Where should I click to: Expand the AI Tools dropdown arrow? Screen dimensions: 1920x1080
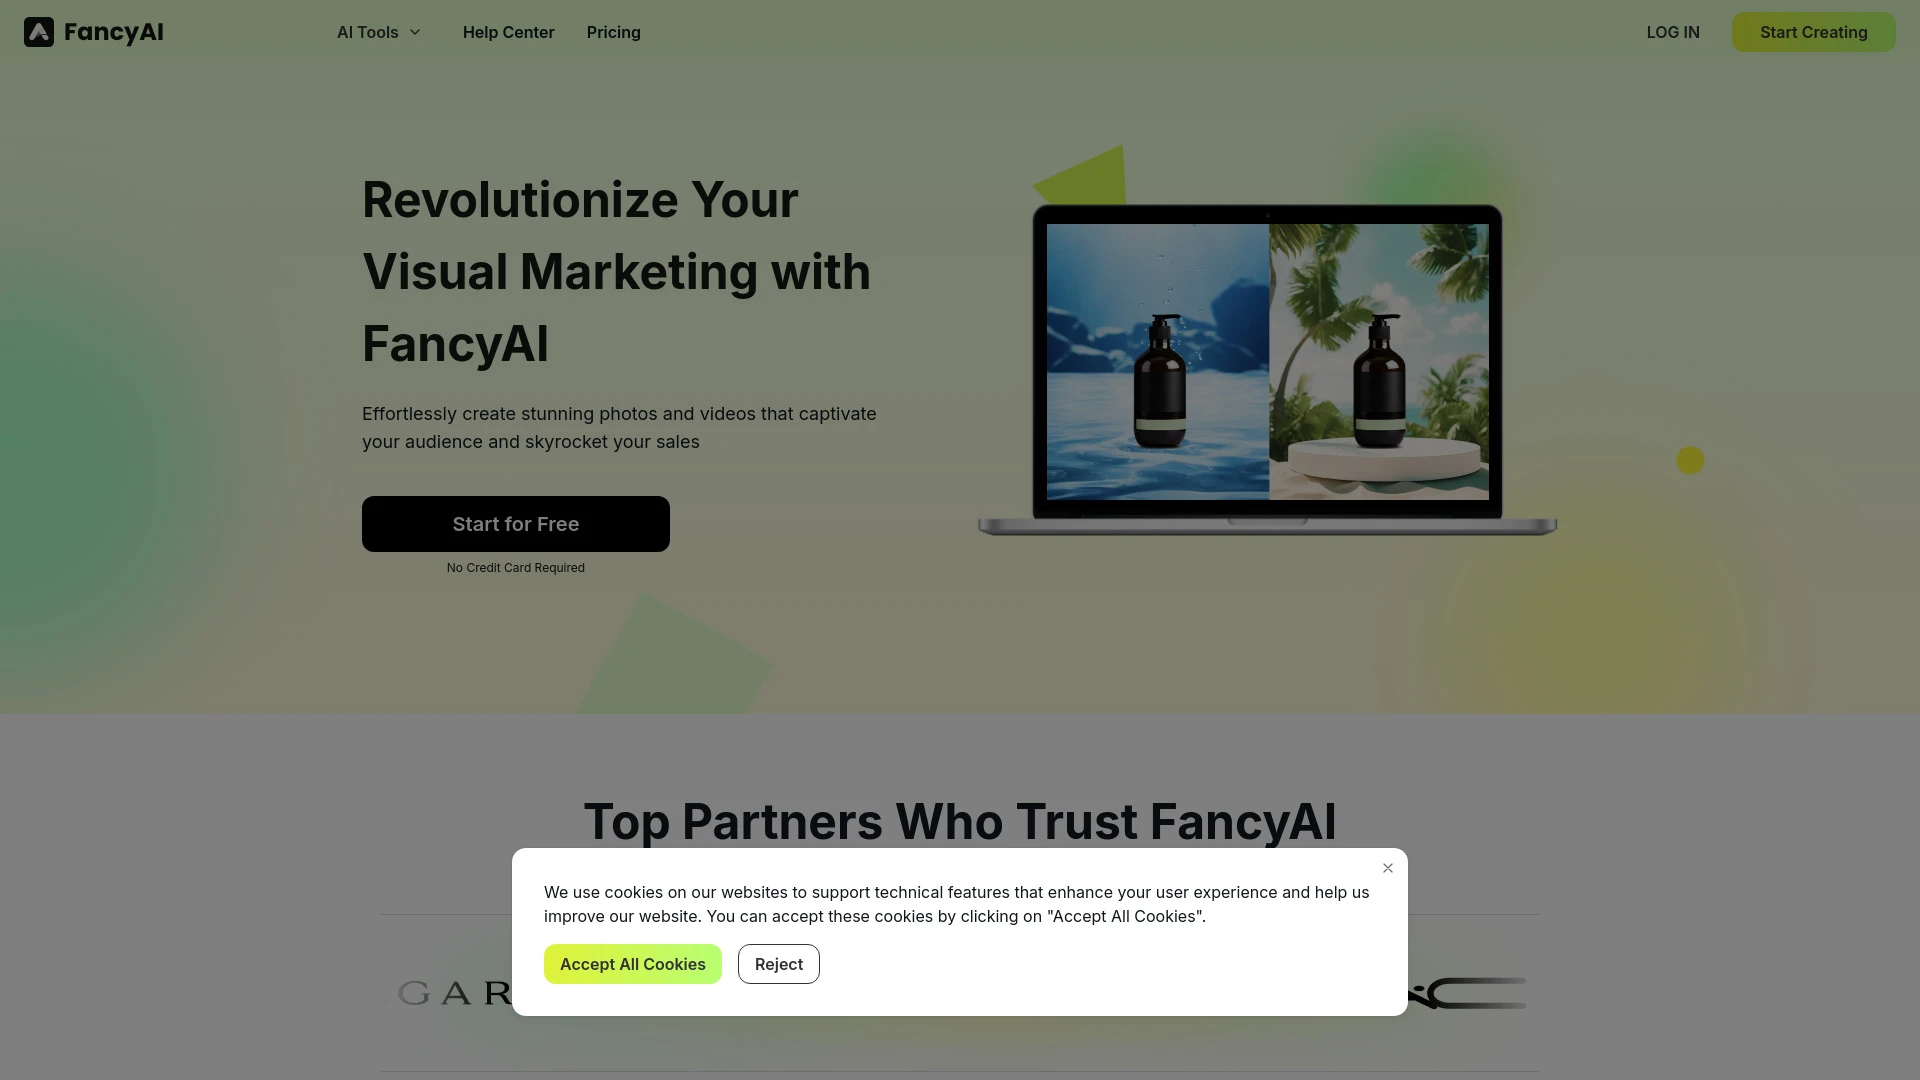coord(414,32)
